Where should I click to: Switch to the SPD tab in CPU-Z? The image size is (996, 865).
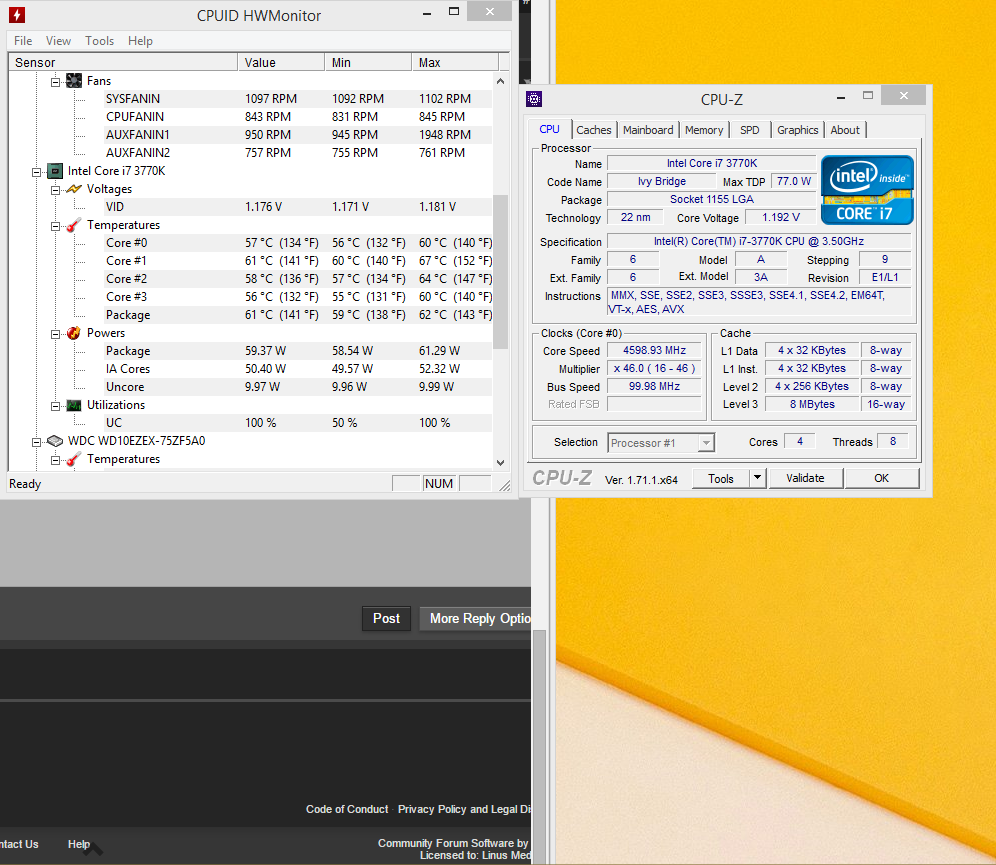(750, 130)
